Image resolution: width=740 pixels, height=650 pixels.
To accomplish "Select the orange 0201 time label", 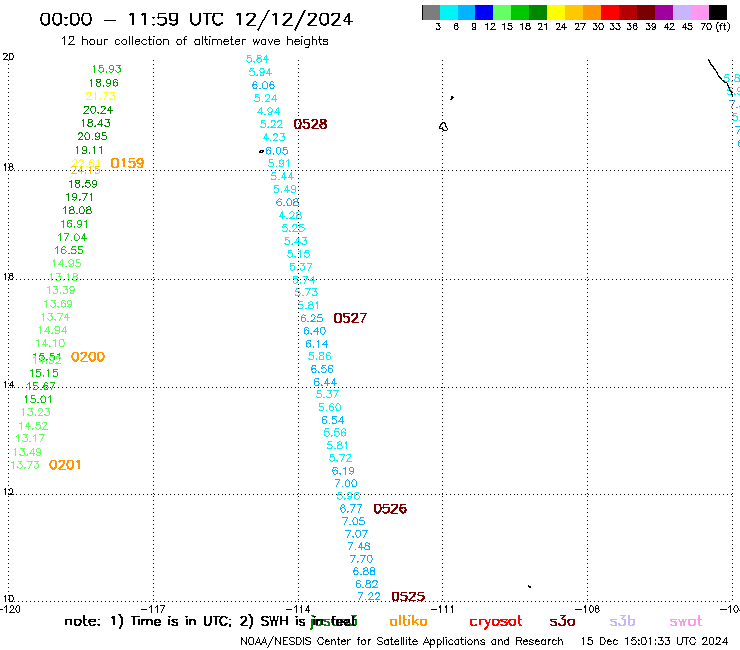I will (x=65, y=465).
